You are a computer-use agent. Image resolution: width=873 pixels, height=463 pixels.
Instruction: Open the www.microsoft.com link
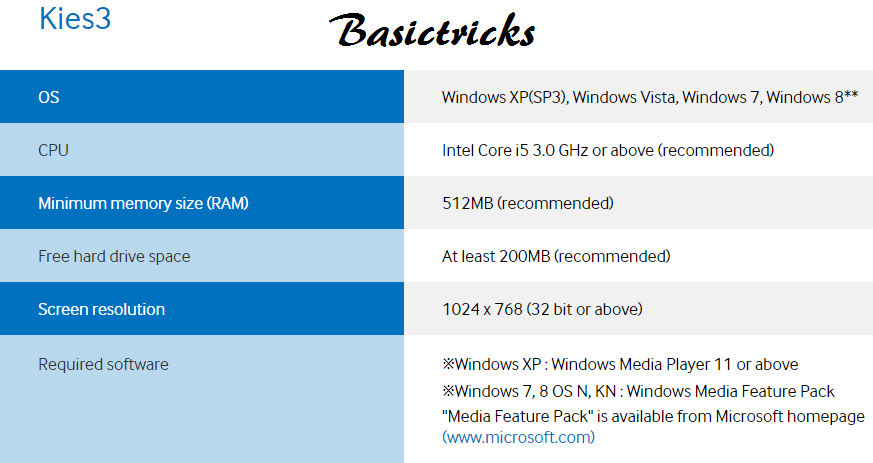click(518, 437)
